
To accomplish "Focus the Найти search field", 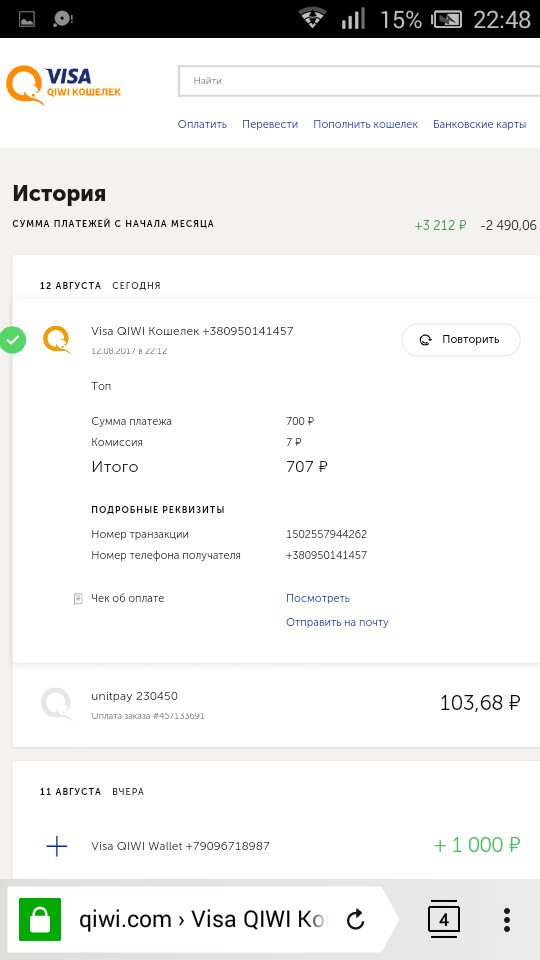I will (x=359, y=81).
